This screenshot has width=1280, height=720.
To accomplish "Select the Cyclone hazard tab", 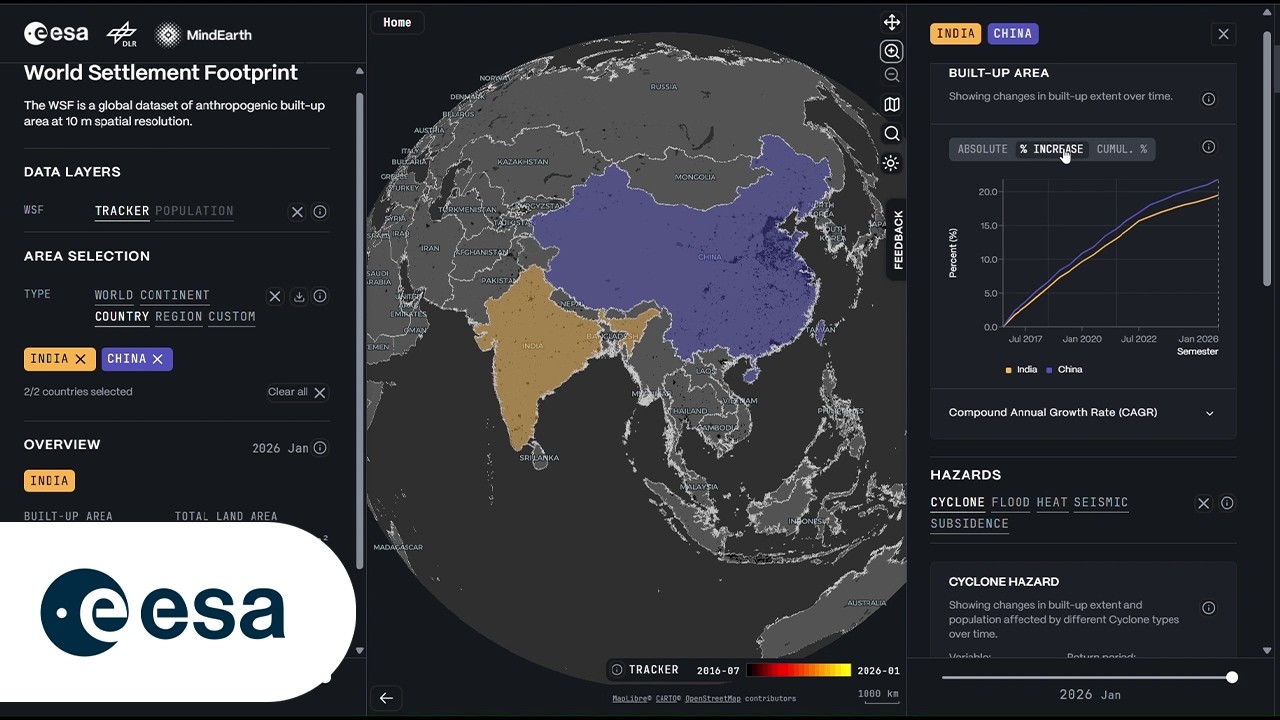I will 958,502.
